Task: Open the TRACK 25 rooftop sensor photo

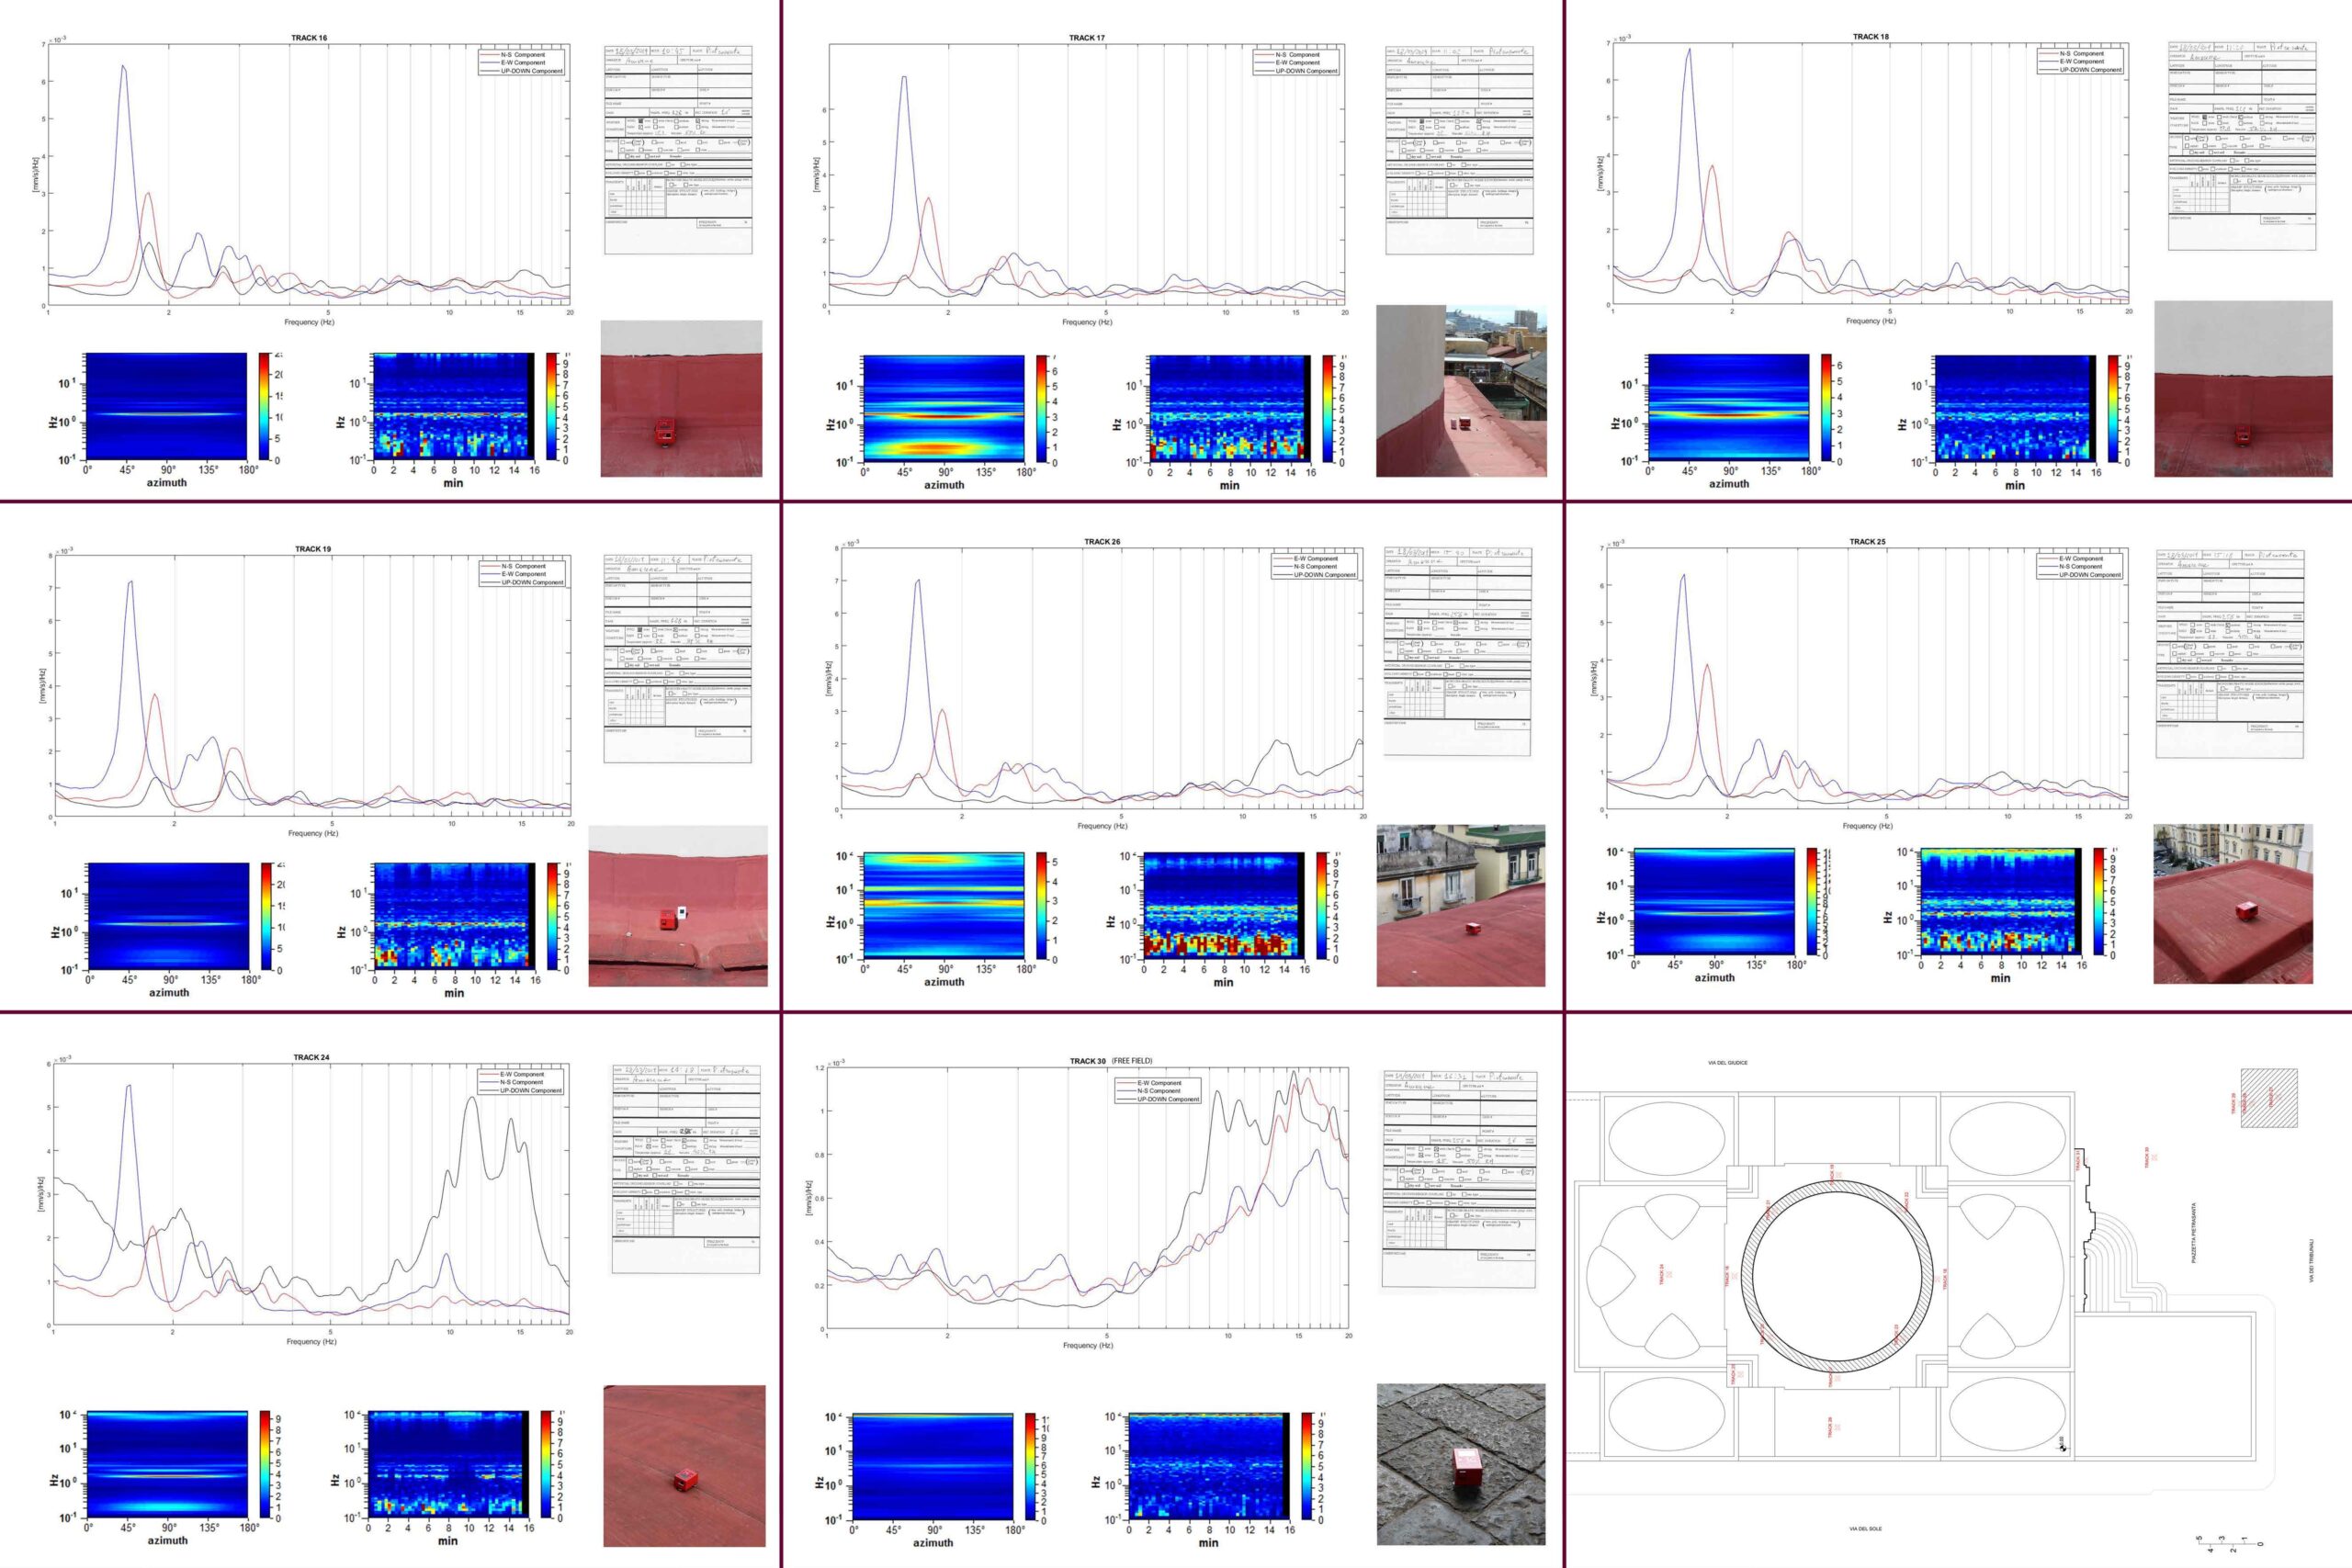Action: (2232, 904)
